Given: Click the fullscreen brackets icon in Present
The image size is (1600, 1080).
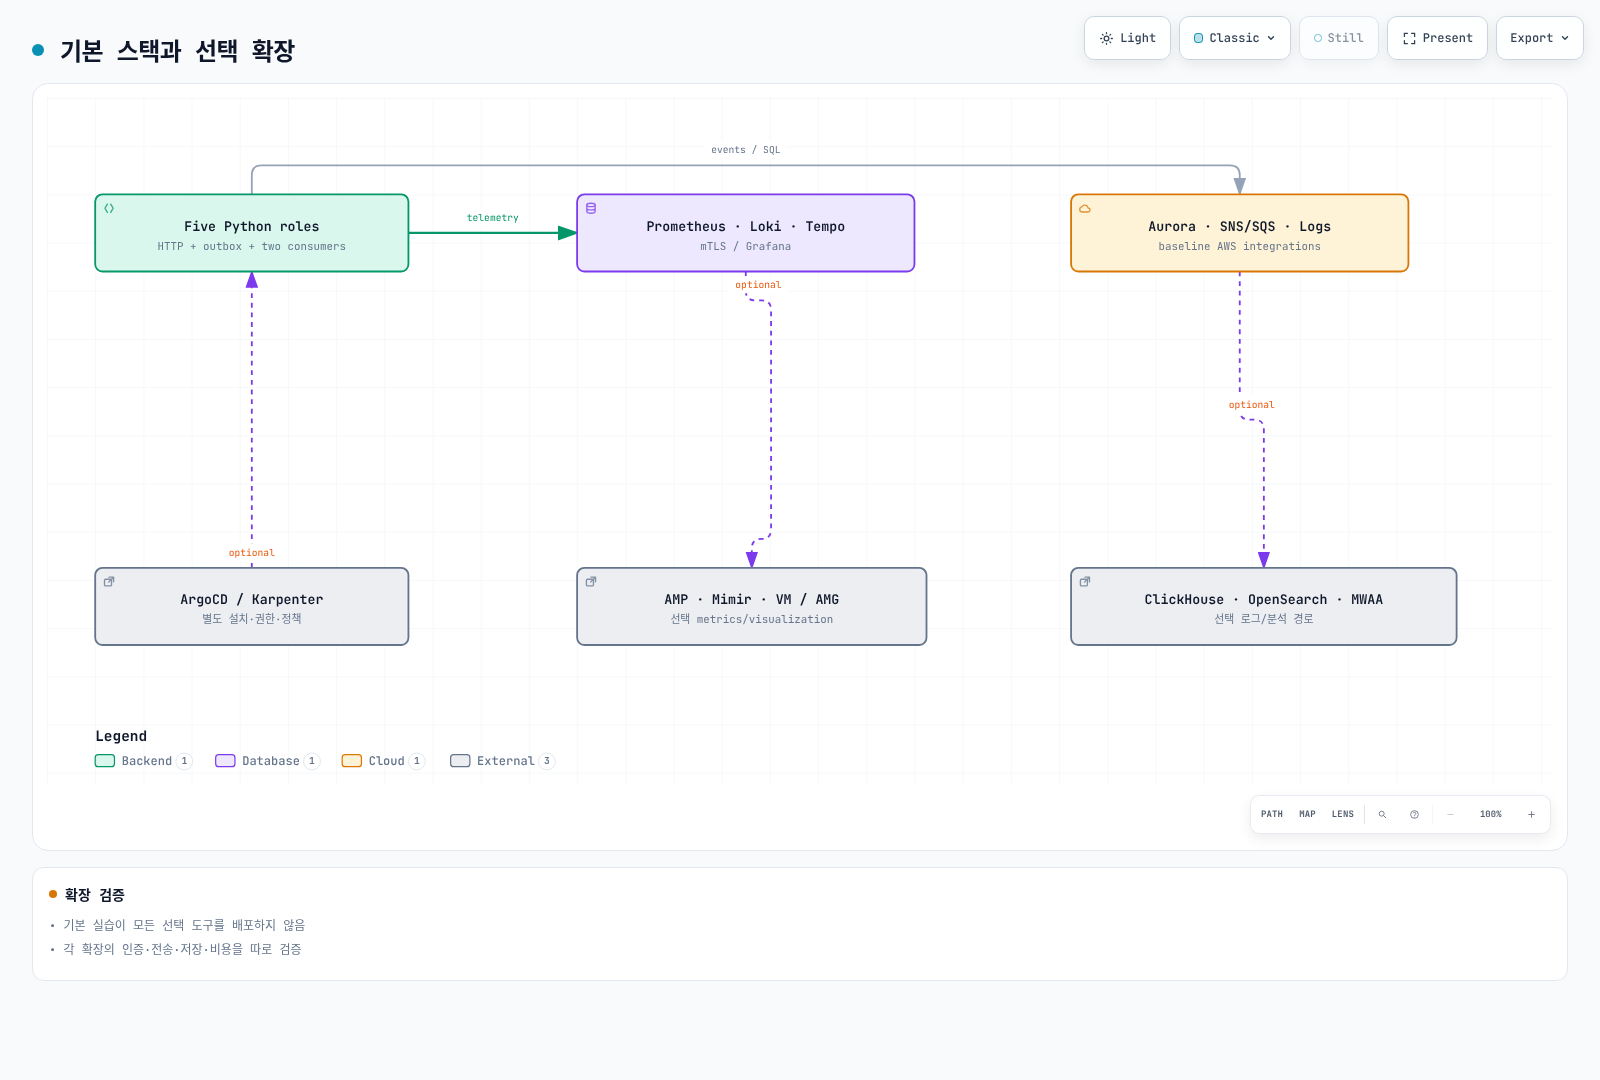Looking at the screenshot, I should coord(1409,38).
